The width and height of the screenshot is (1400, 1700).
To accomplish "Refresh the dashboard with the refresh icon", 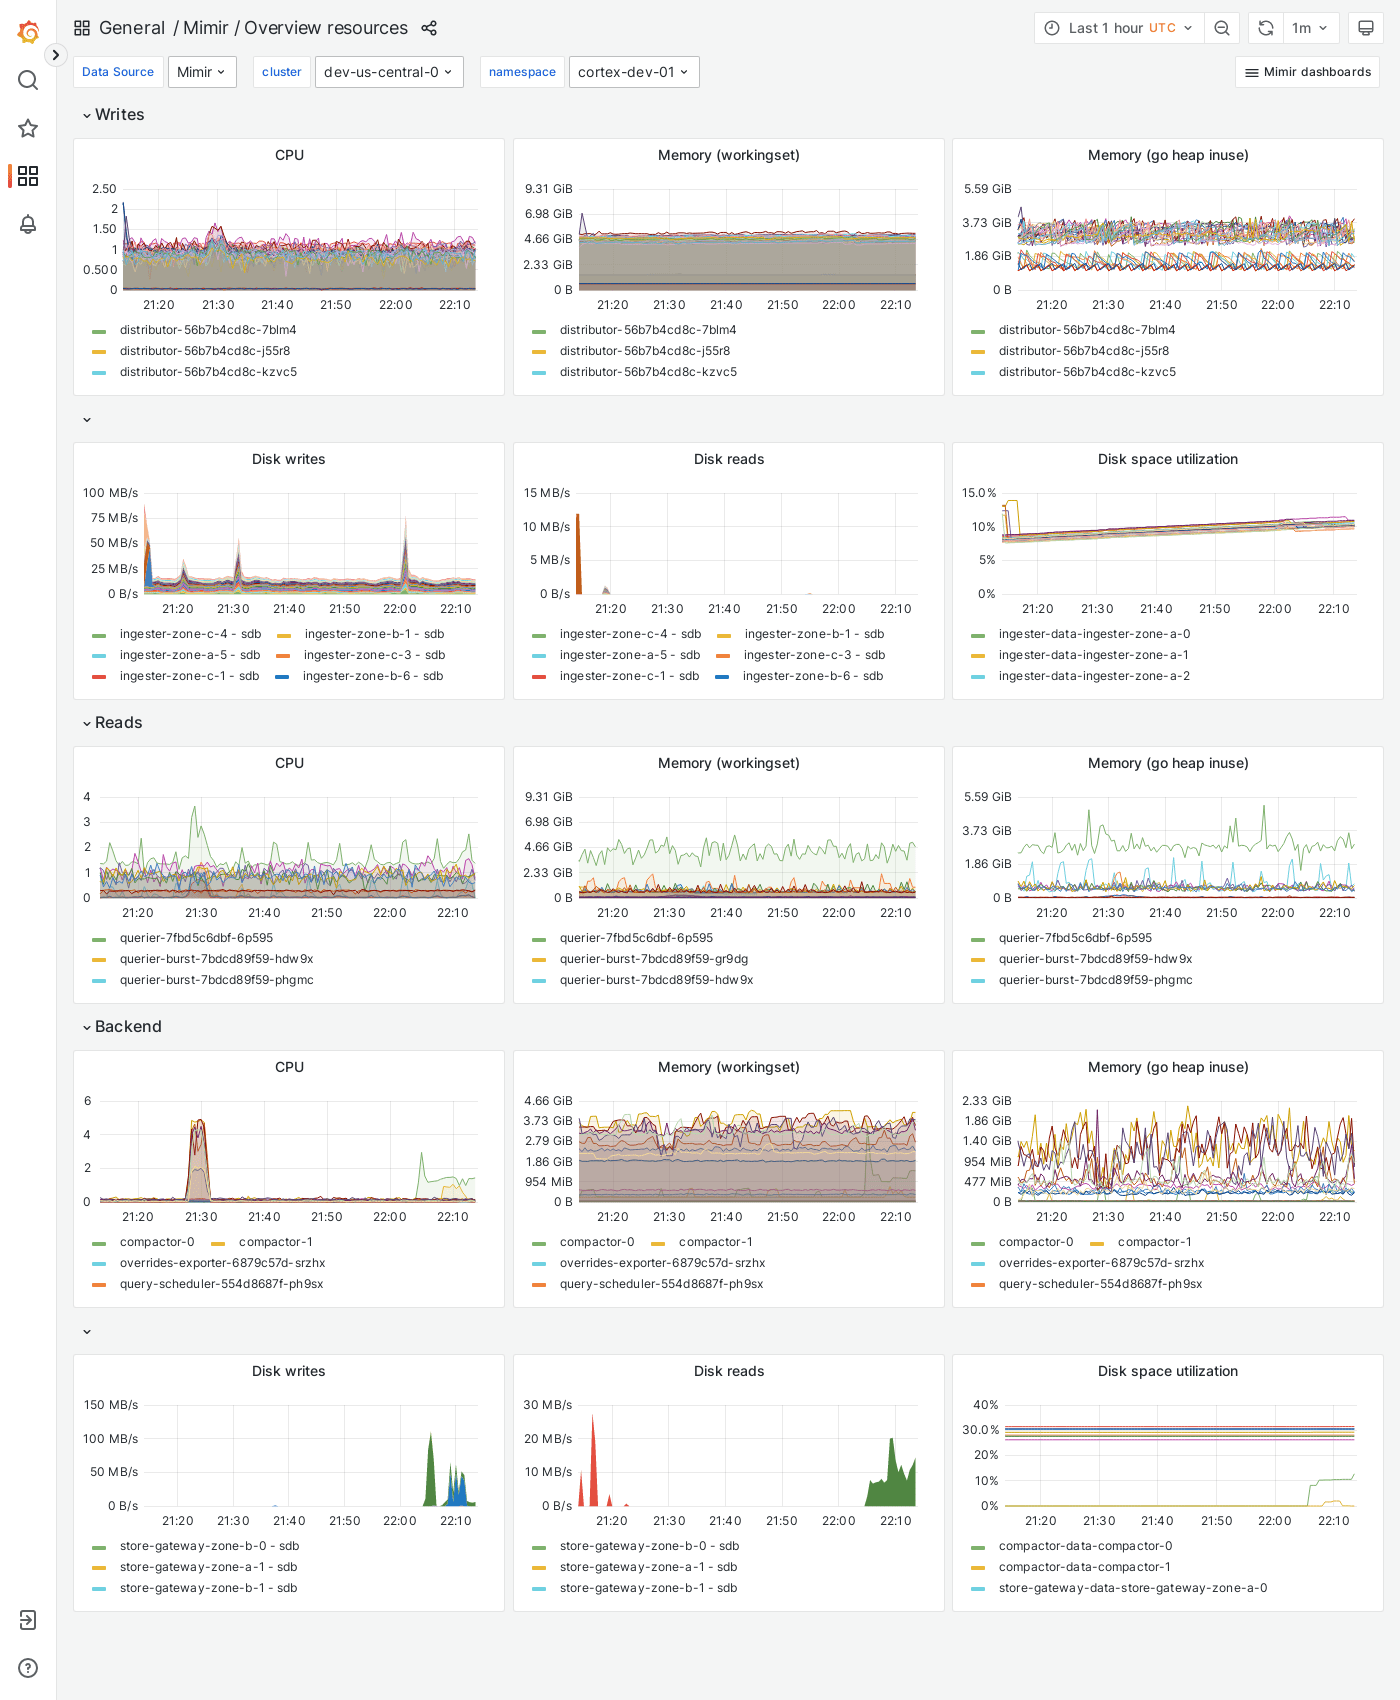I will (x=1266, y=28).
